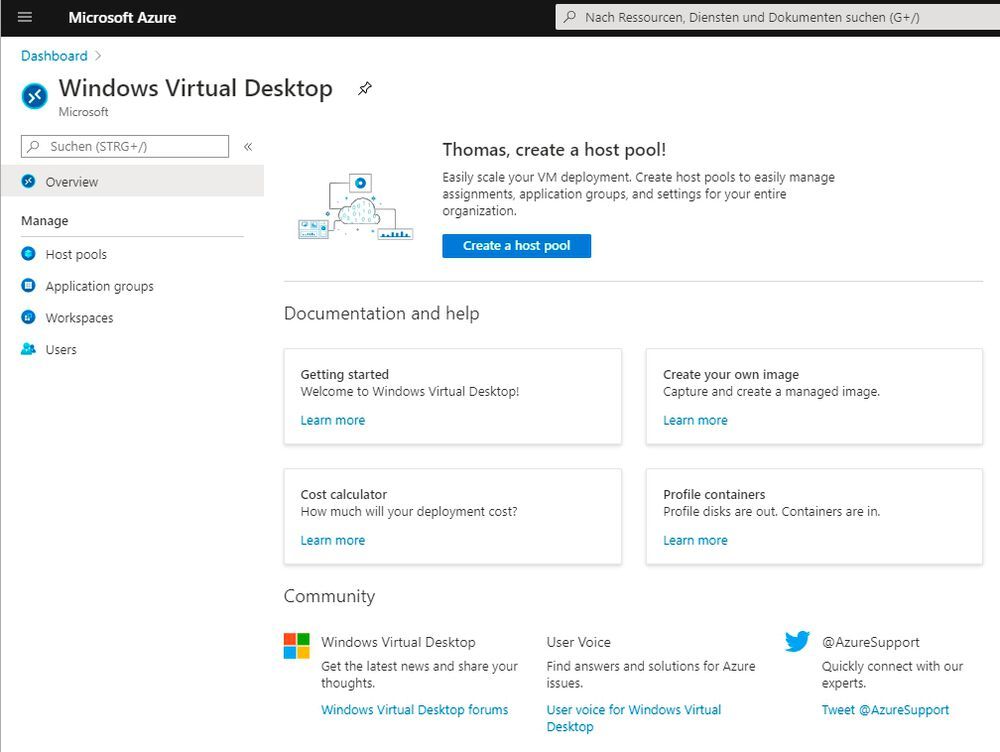The image size is (1000, 752).
Task: Pin Windows Virtual Desktop to dashboard
Action: pyautogui.click(x=365, y=89)
